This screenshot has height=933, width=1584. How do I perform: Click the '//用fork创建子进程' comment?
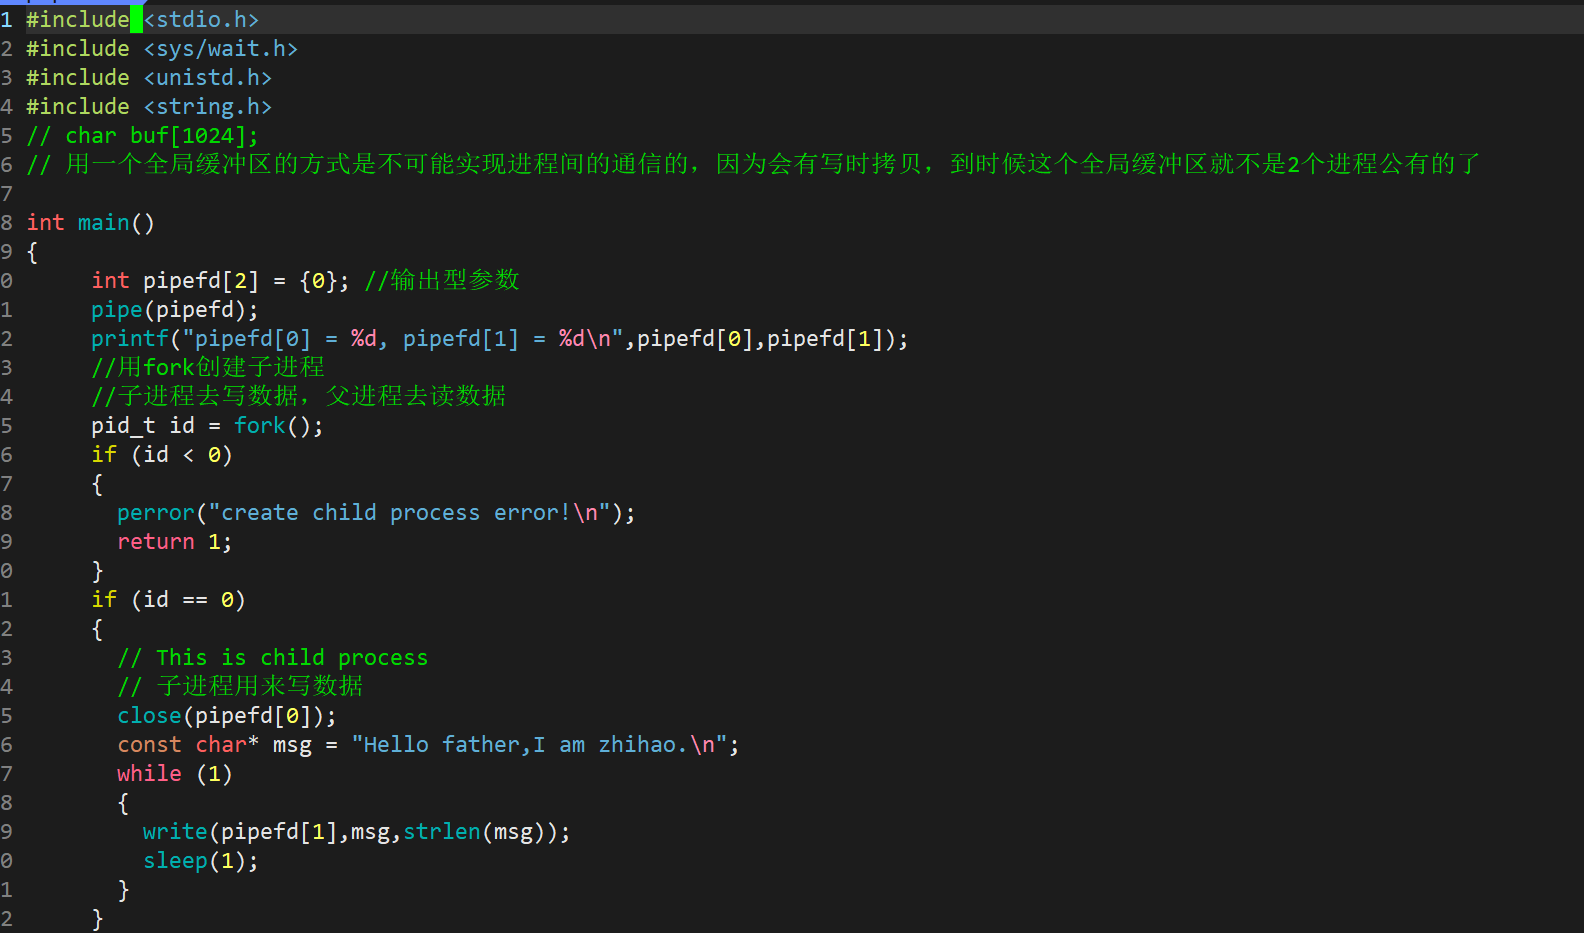[x=208, y=367]
